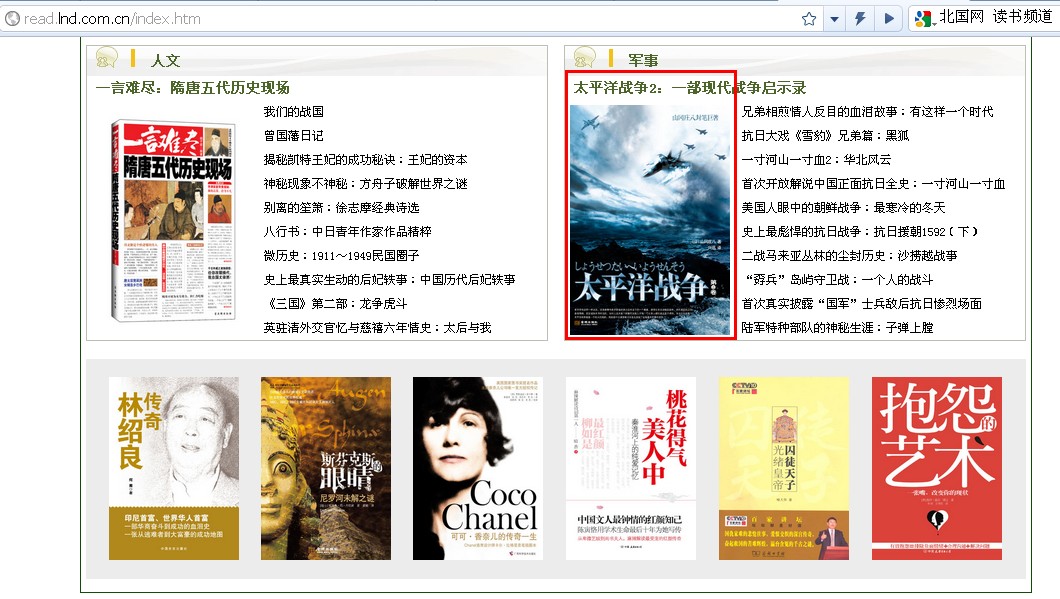Click the chat bubble icon beside 军事
1060x599 pixels.
[x=585, y=57]
